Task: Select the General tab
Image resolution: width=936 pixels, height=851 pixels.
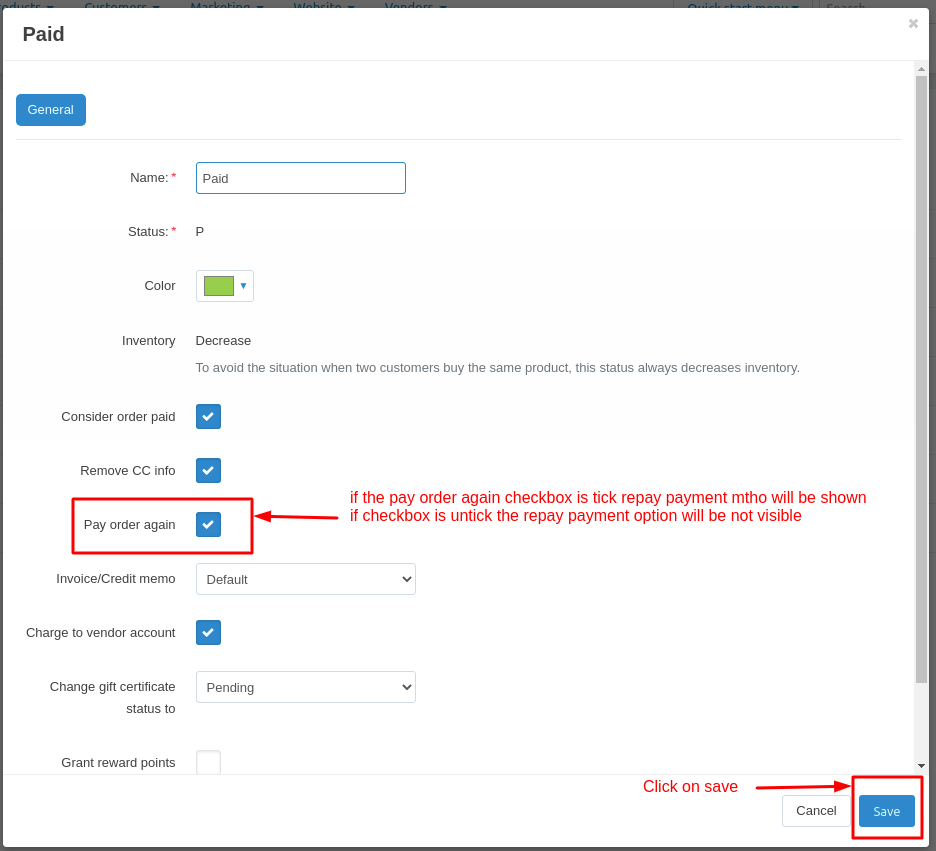Action: (x=51, y=110)
